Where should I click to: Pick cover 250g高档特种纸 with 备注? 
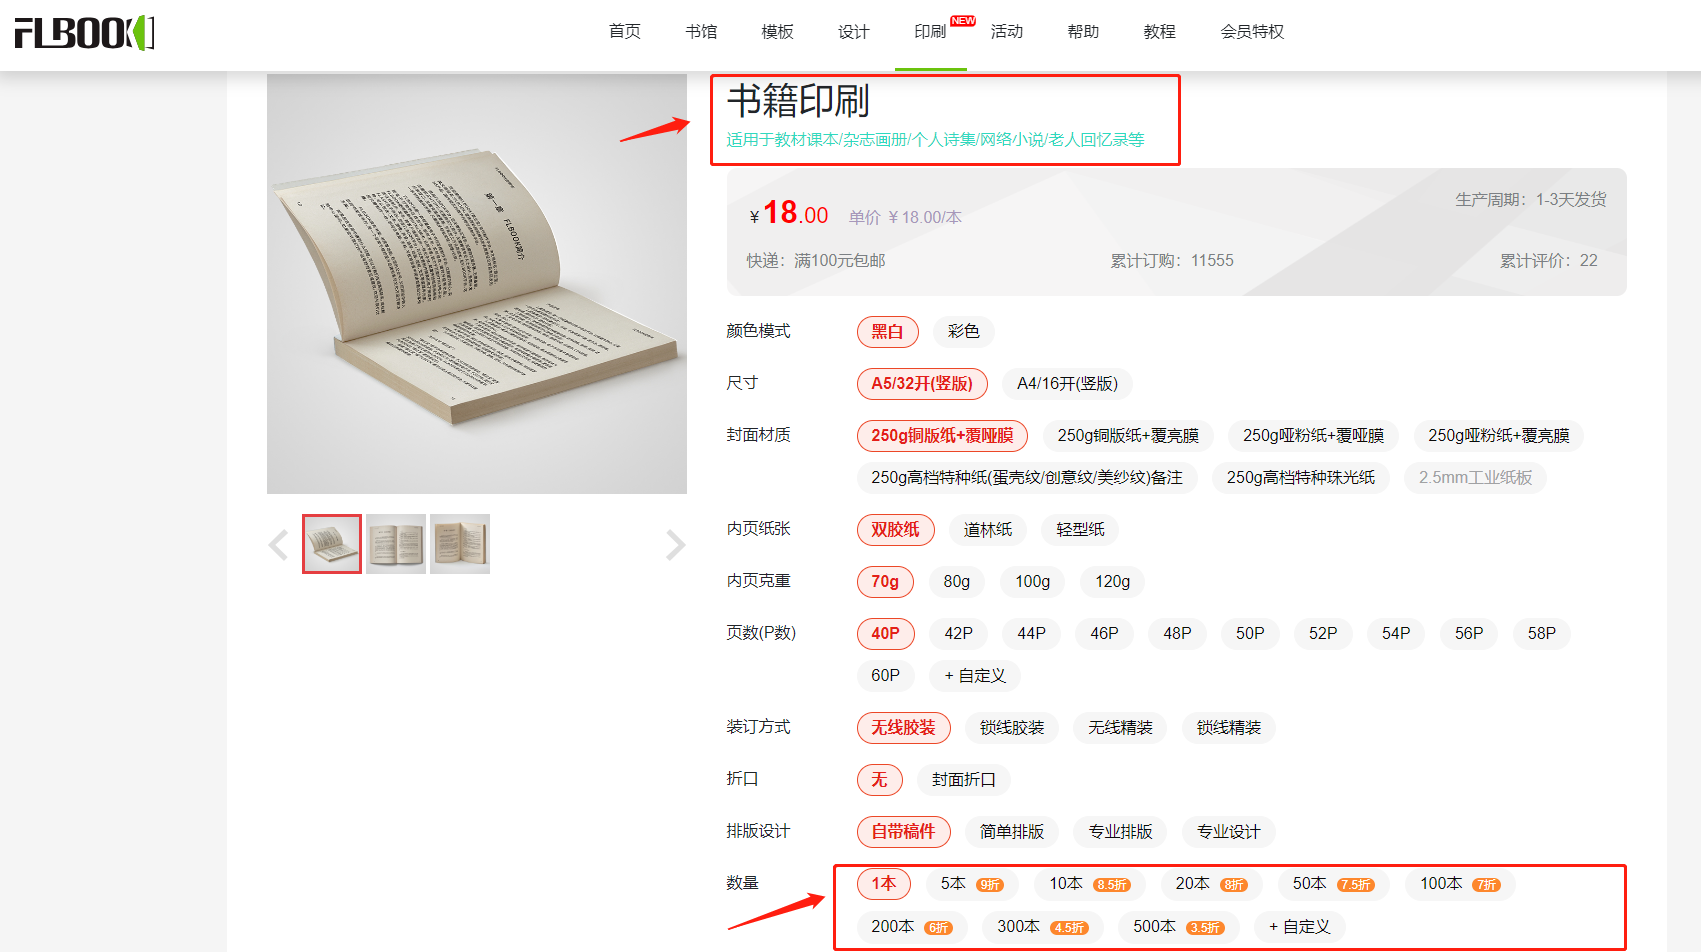1027,478
